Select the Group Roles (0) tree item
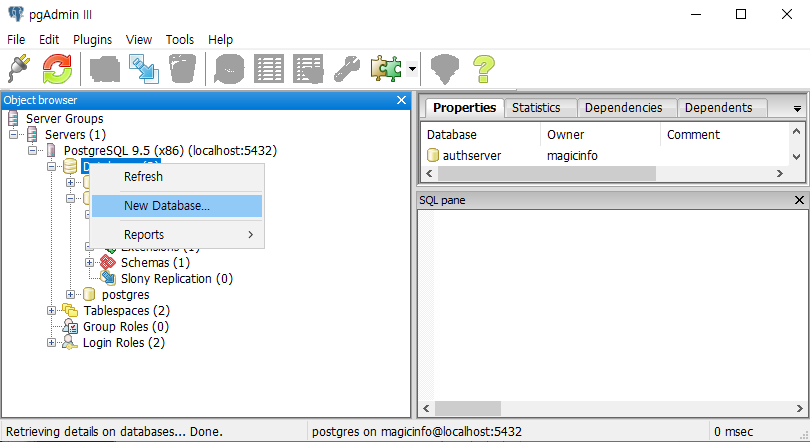Screen dimensions: 810x442 point(126,326)
